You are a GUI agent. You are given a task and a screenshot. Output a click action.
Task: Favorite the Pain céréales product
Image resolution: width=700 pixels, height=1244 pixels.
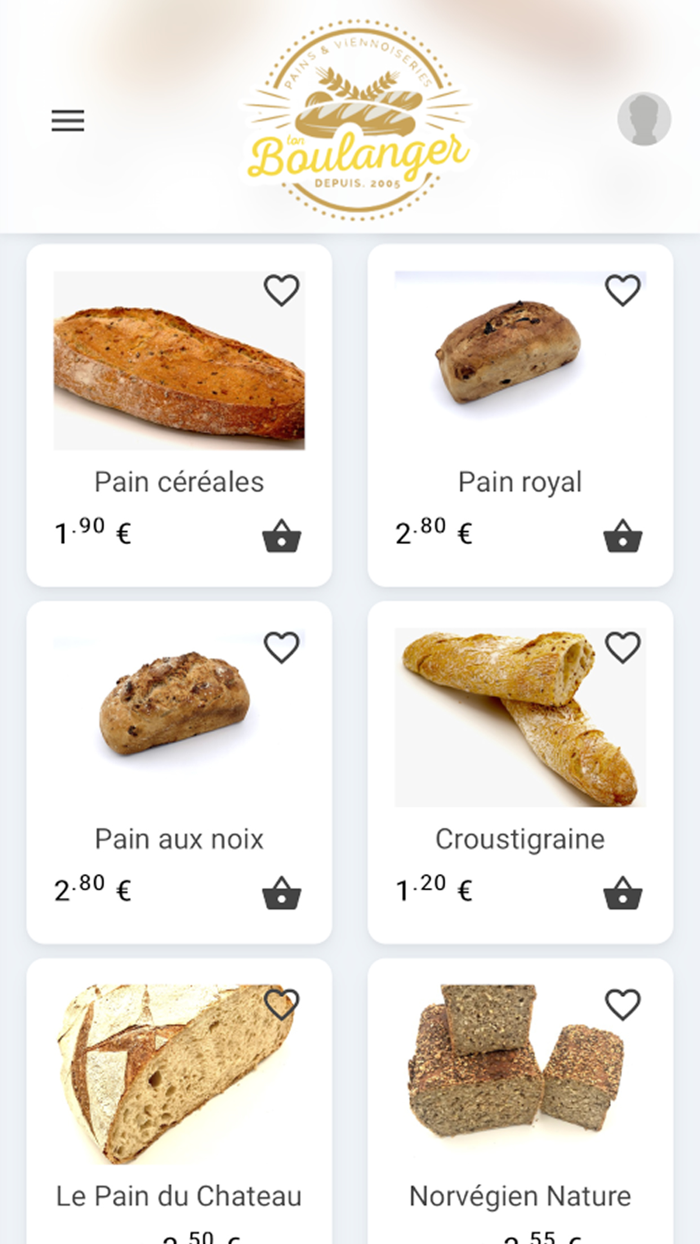coord(281,290)
